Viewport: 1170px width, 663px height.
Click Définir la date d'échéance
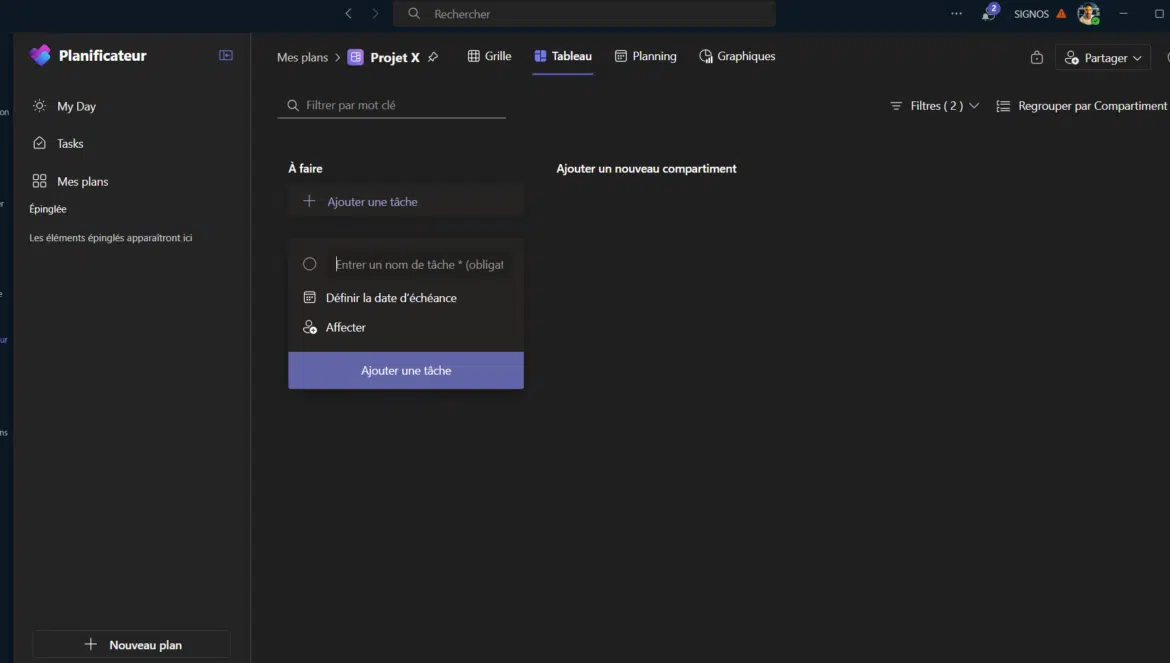point(390,298)
